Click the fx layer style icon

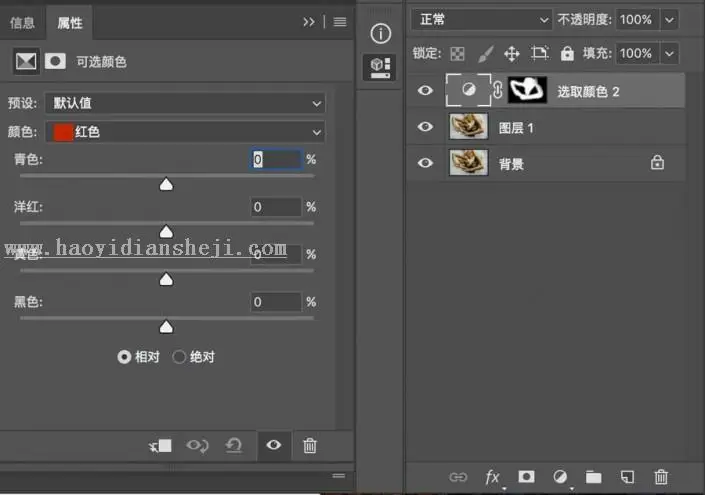[x=492, y=477]
